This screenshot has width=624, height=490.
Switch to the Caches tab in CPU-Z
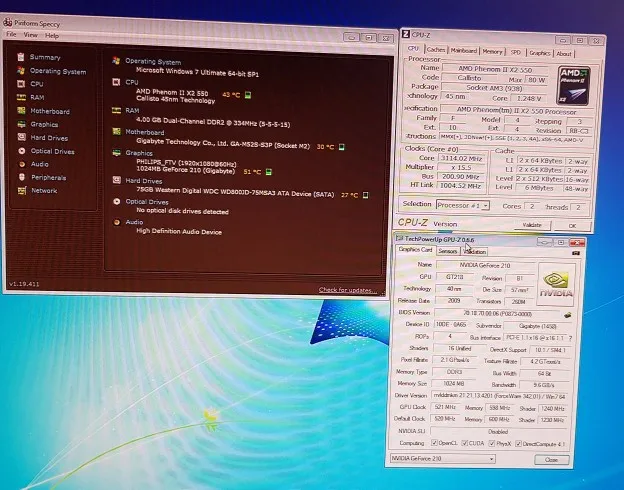coord(435,50)
